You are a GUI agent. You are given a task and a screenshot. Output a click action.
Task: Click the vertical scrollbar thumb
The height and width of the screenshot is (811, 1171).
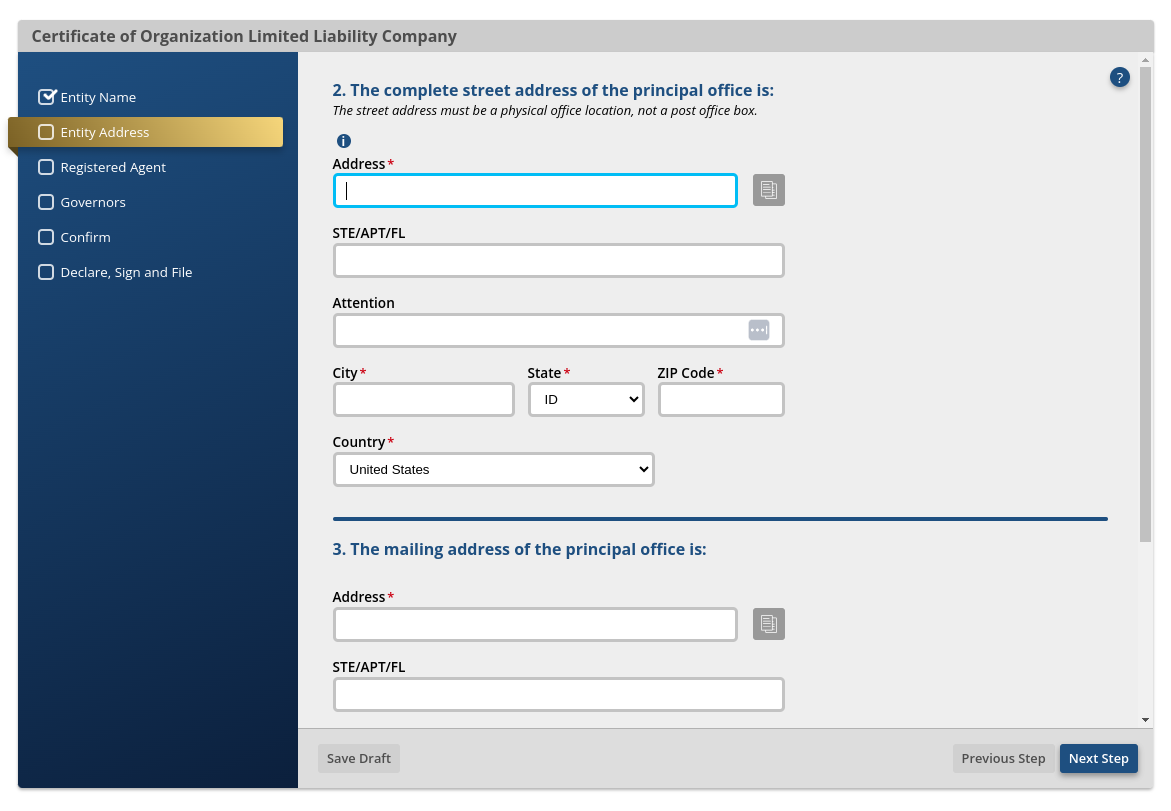point(1145,300)
